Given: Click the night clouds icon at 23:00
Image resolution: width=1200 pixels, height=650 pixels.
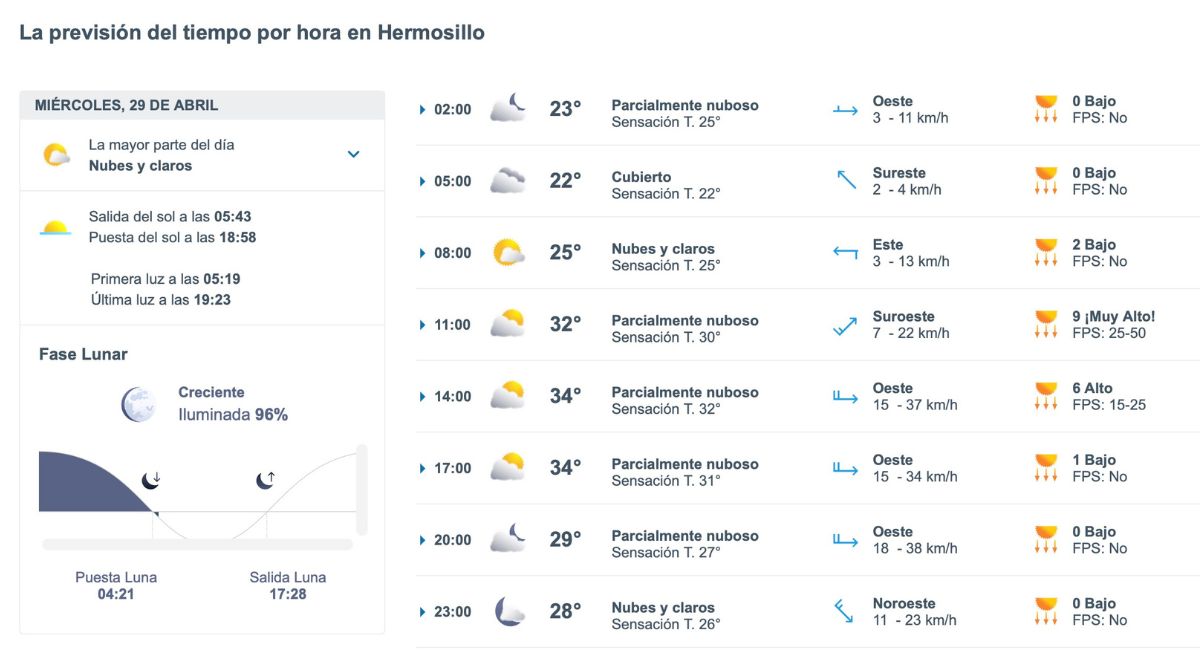Looking at the screenshot, I should (x=507, y=611).
